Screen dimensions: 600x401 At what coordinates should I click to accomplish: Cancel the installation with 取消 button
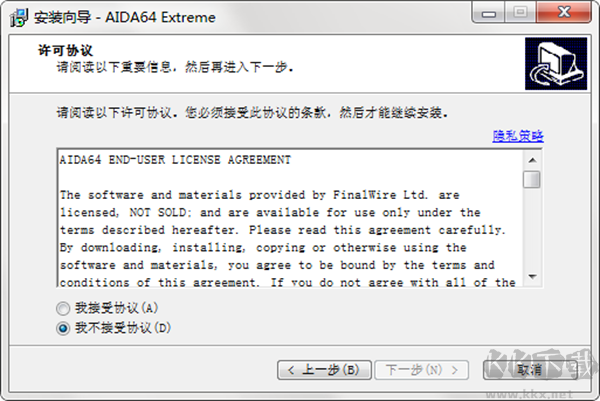coord(520,369)
